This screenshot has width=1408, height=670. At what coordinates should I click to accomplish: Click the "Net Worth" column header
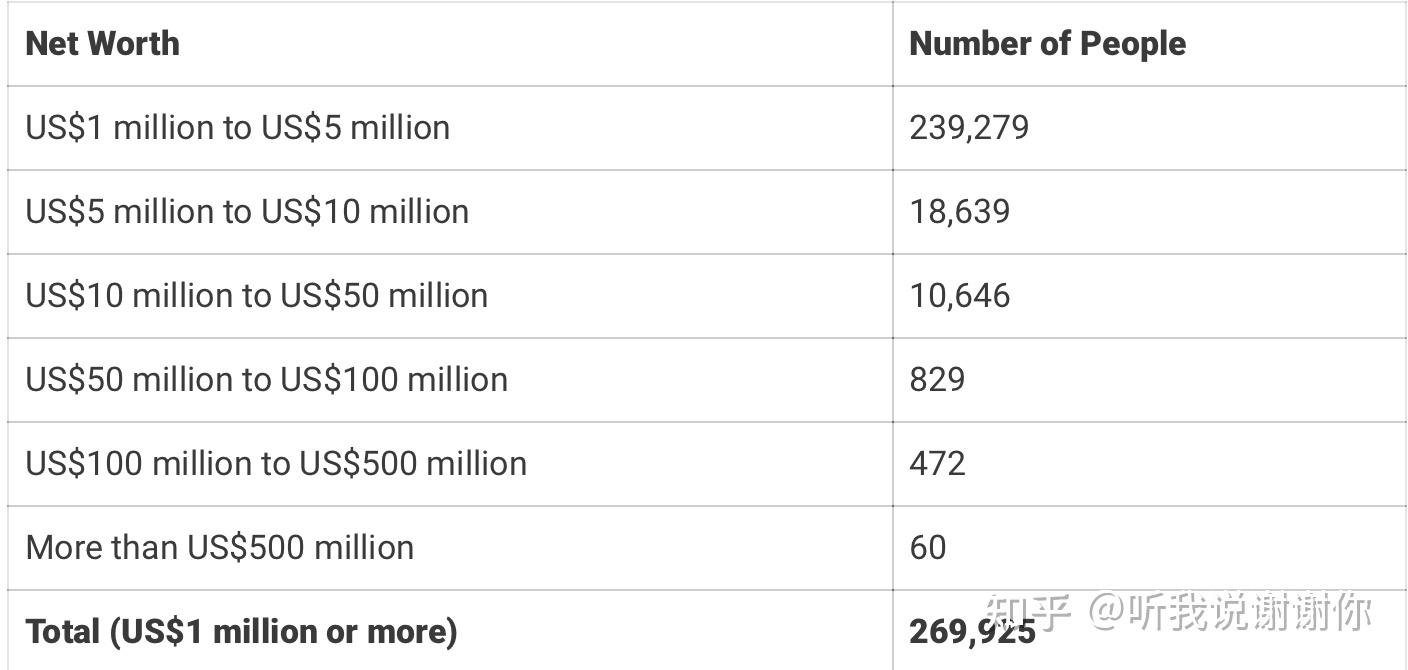click(102, 44)
